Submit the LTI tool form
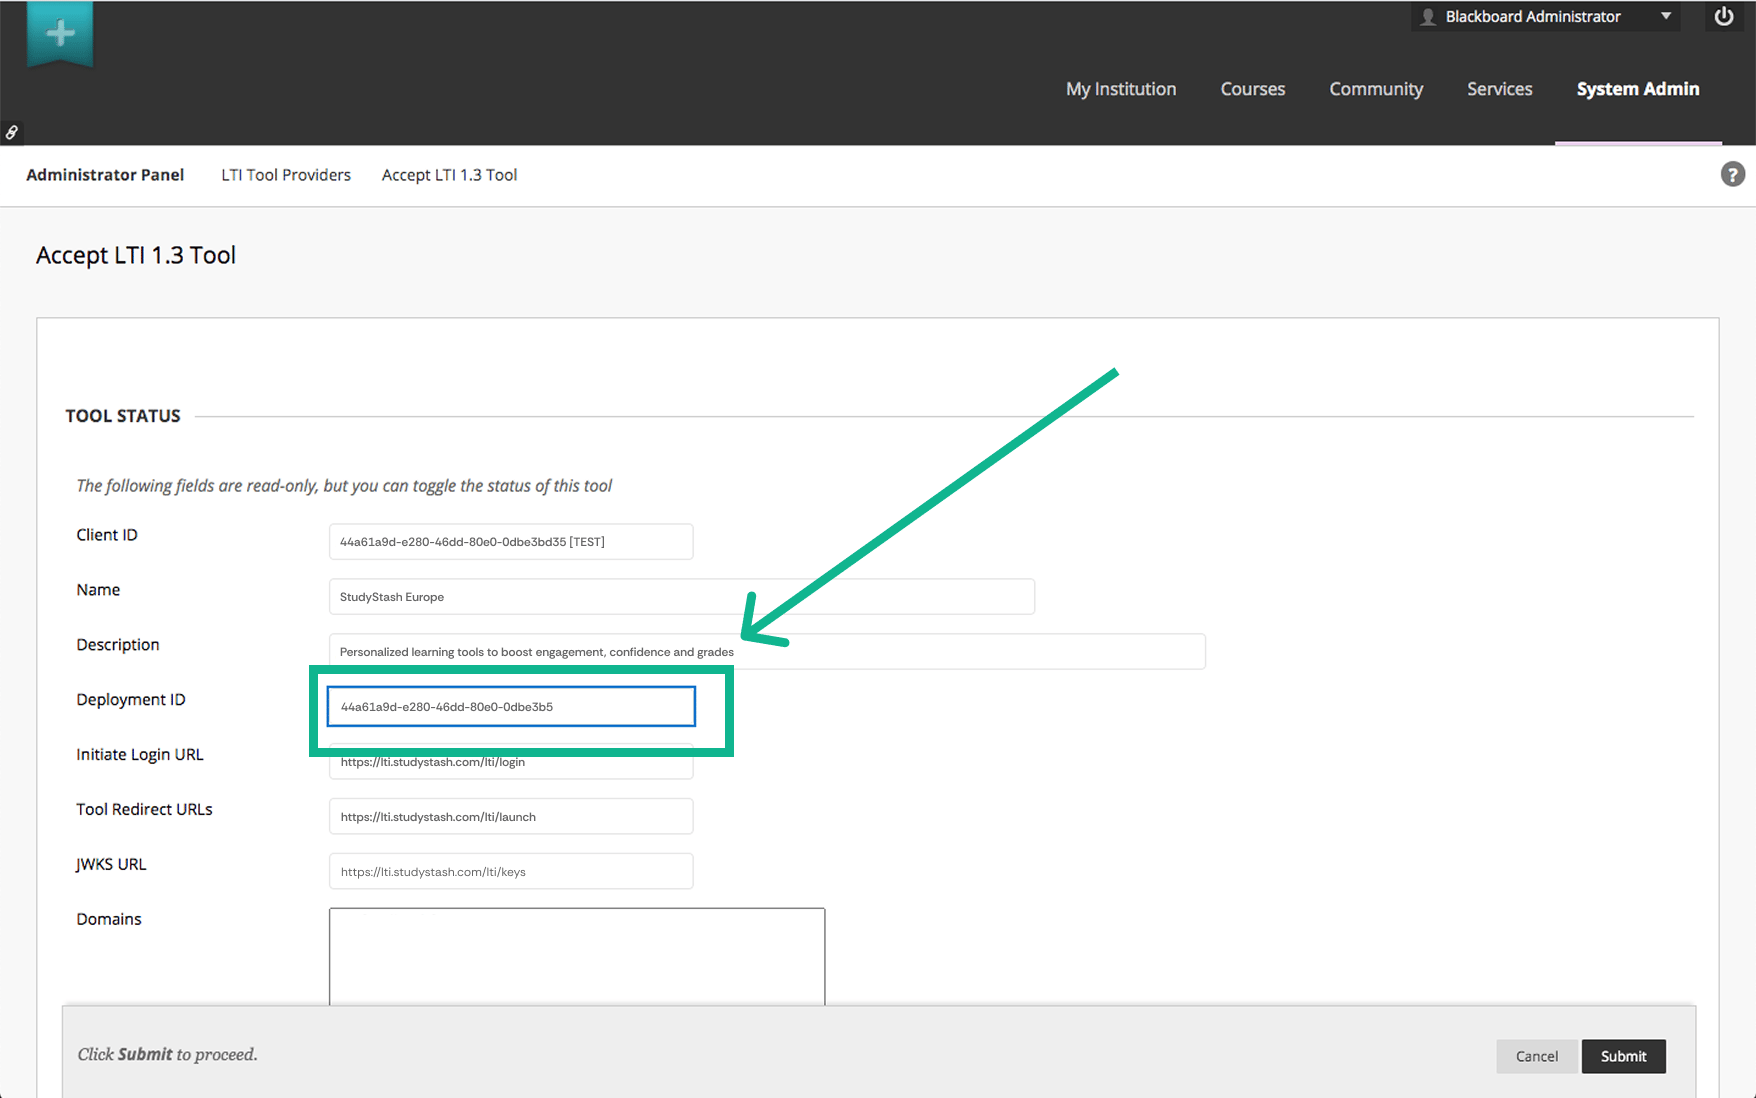 coord(1623,1056)
